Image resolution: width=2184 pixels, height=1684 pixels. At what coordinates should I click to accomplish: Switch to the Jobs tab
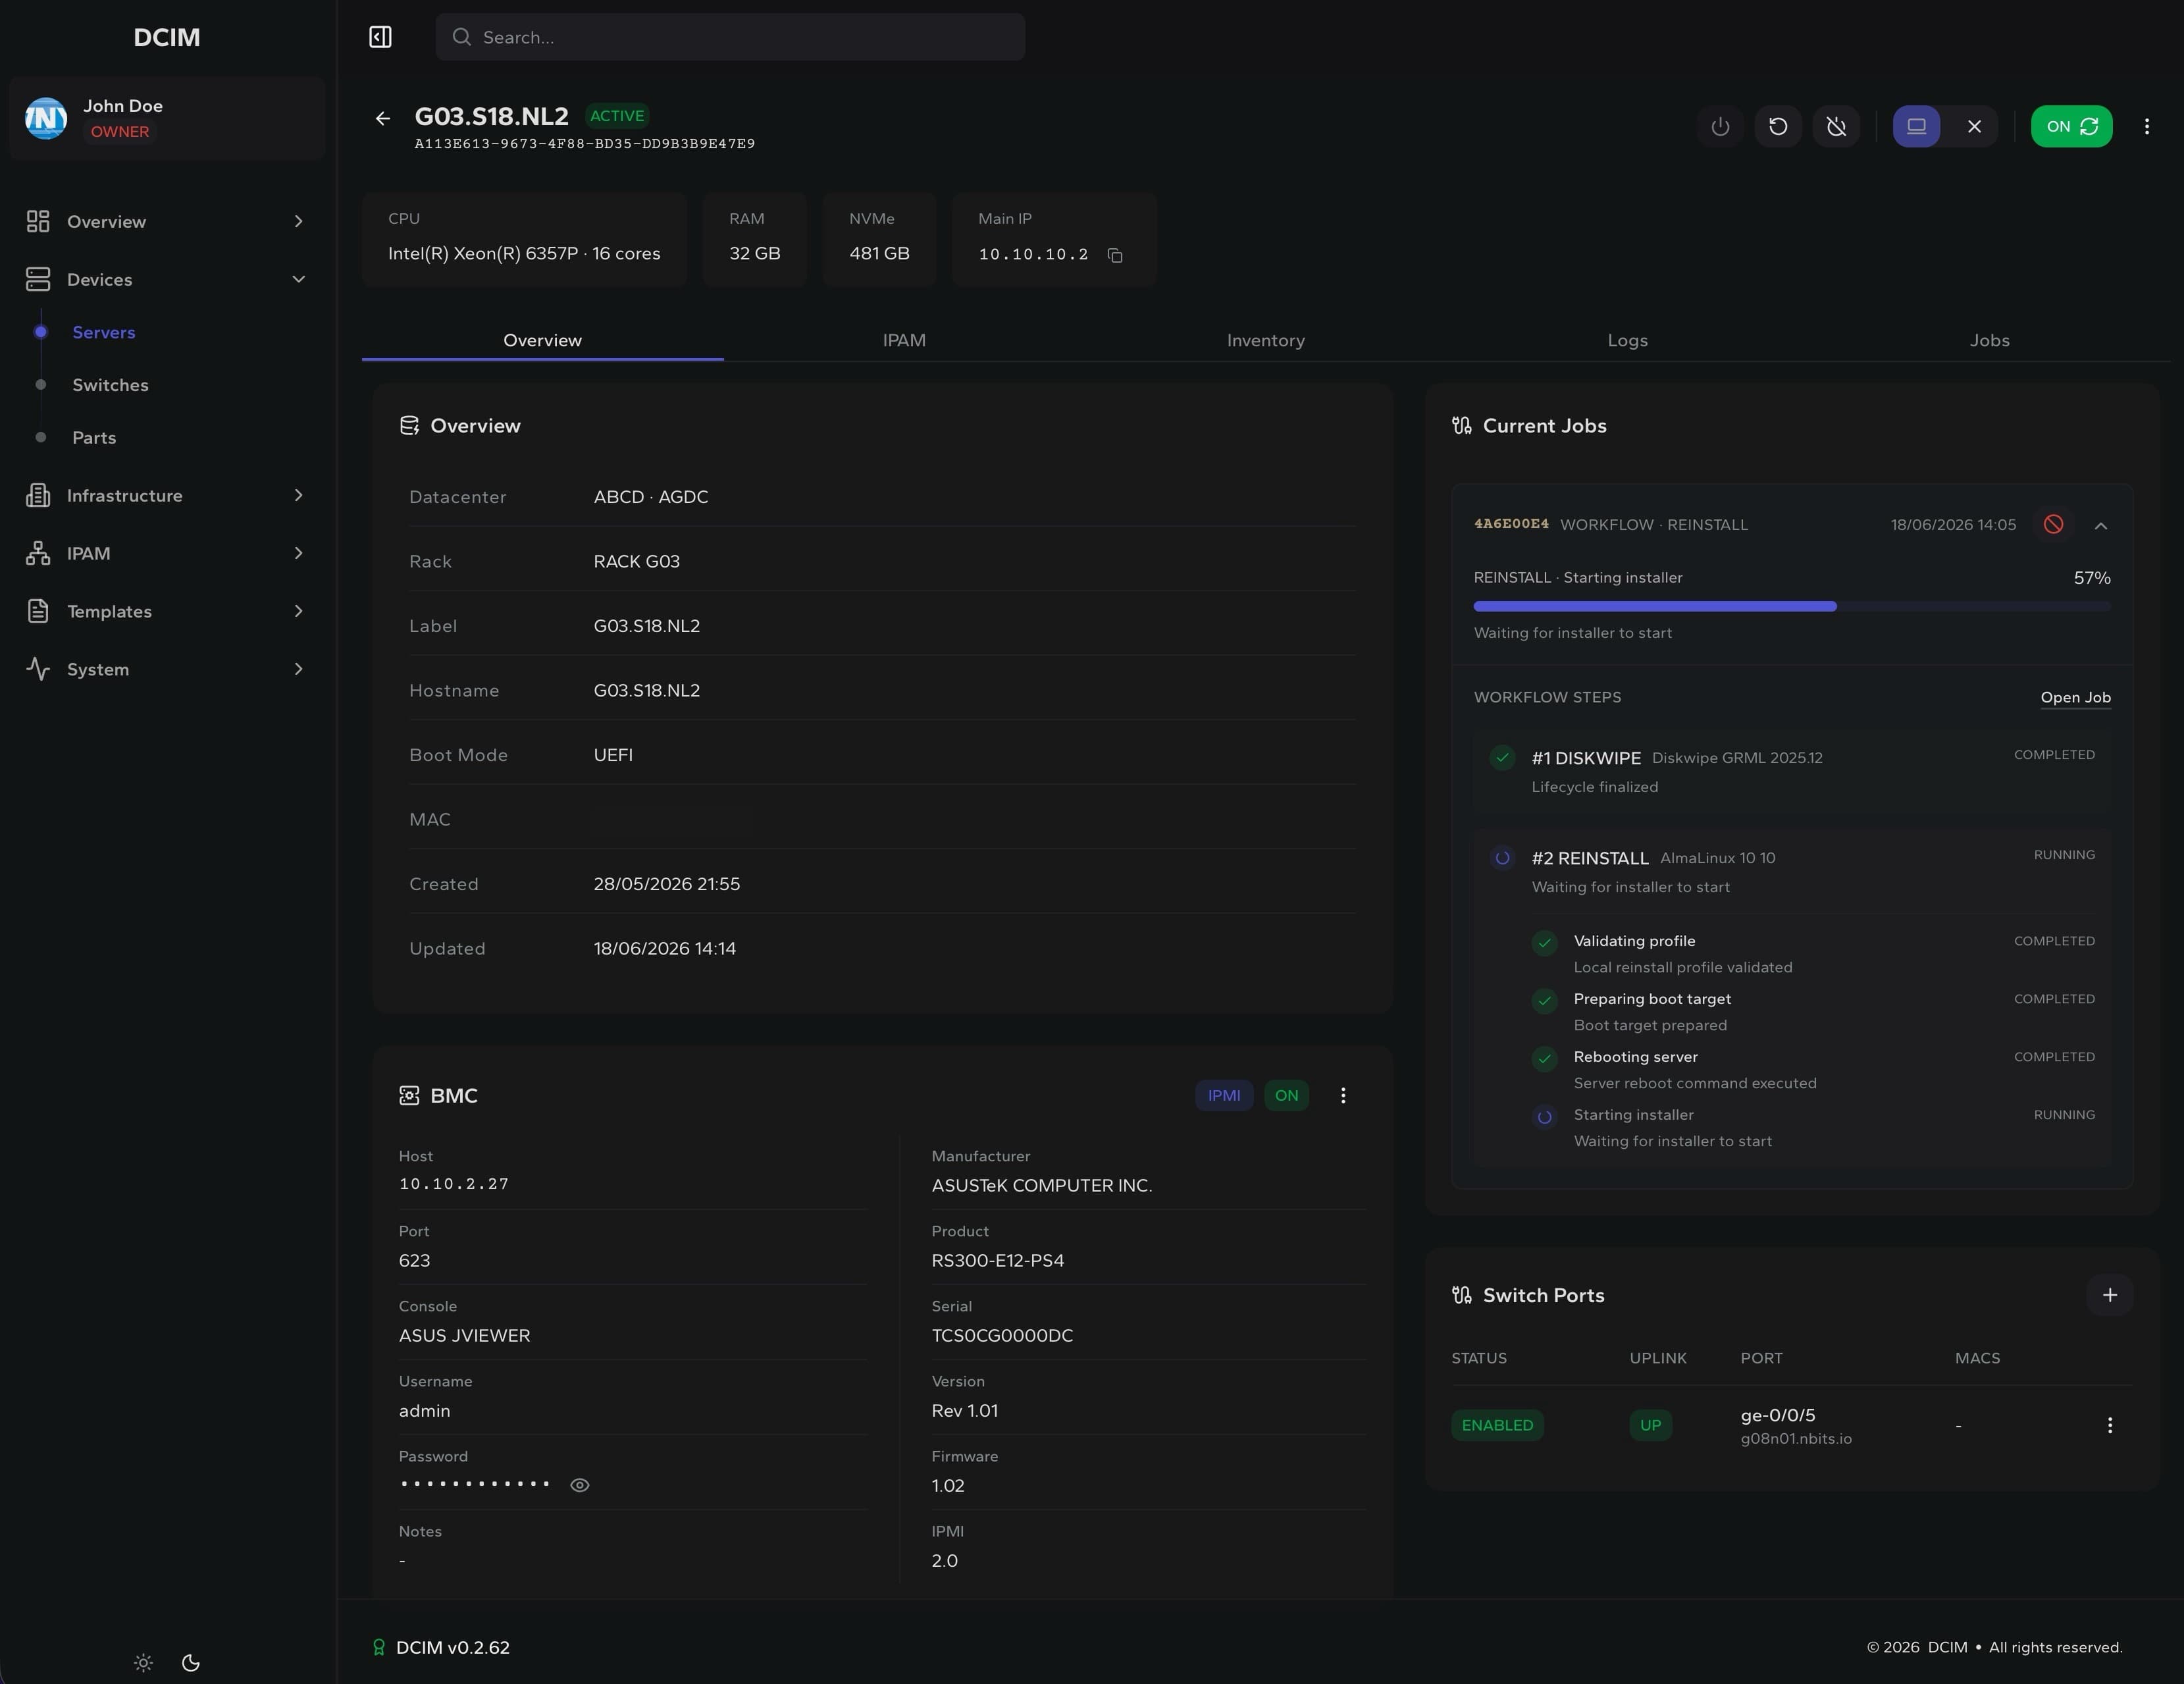[x=1989, y=341]
